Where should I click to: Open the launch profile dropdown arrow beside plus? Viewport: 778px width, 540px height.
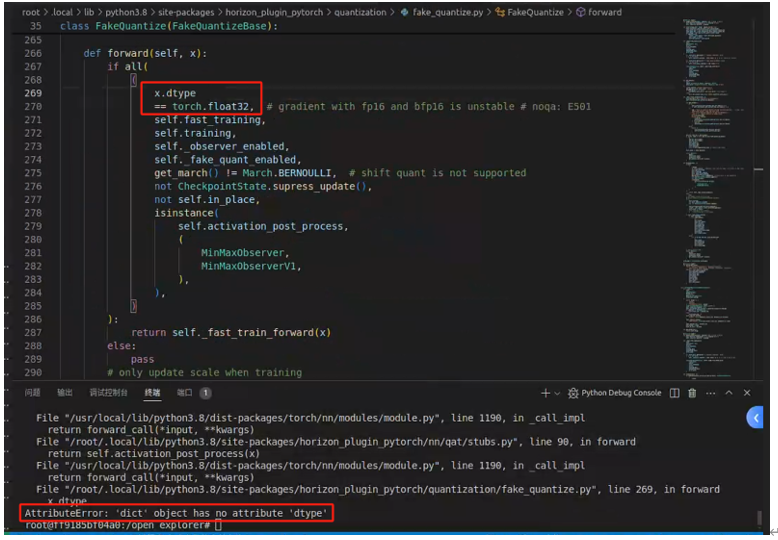pyautogui.click(x=558, y=393)
